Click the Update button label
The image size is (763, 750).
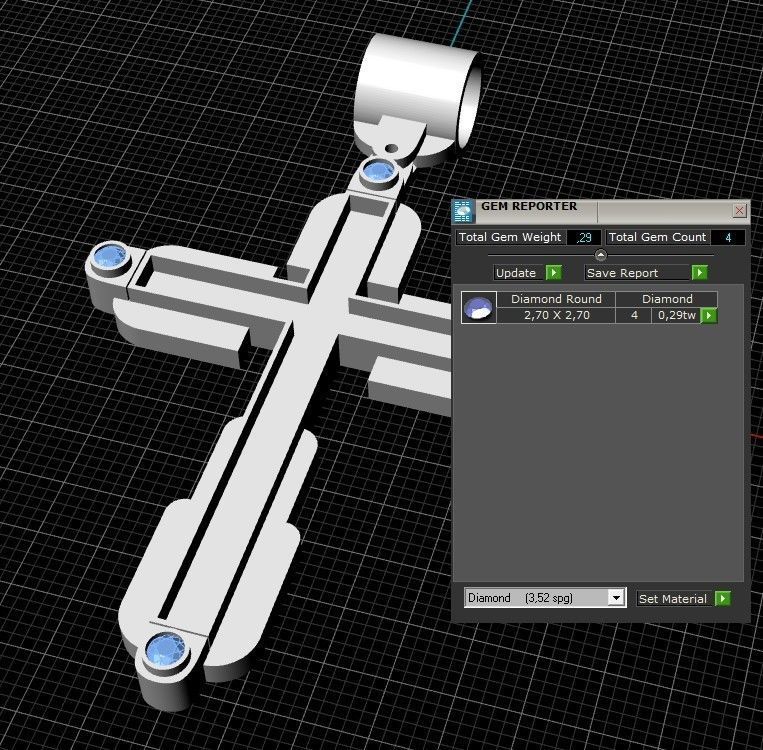click(x=519, y=273)
